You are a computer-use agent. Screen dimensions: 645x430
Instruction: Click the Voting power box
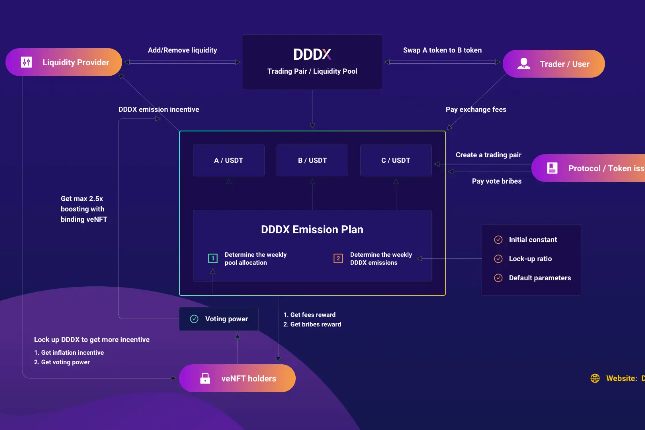point(219,318)
